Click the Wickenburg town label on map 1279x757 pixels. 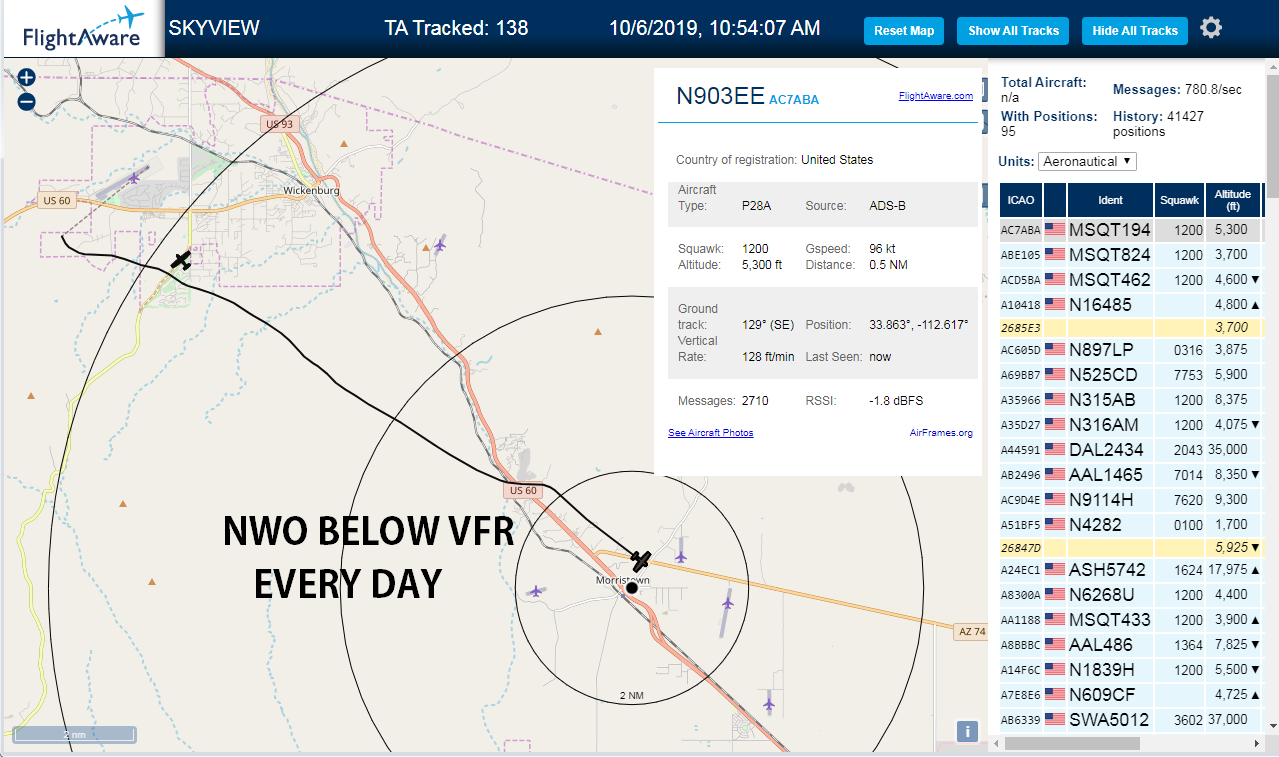[x=311, y=190]
